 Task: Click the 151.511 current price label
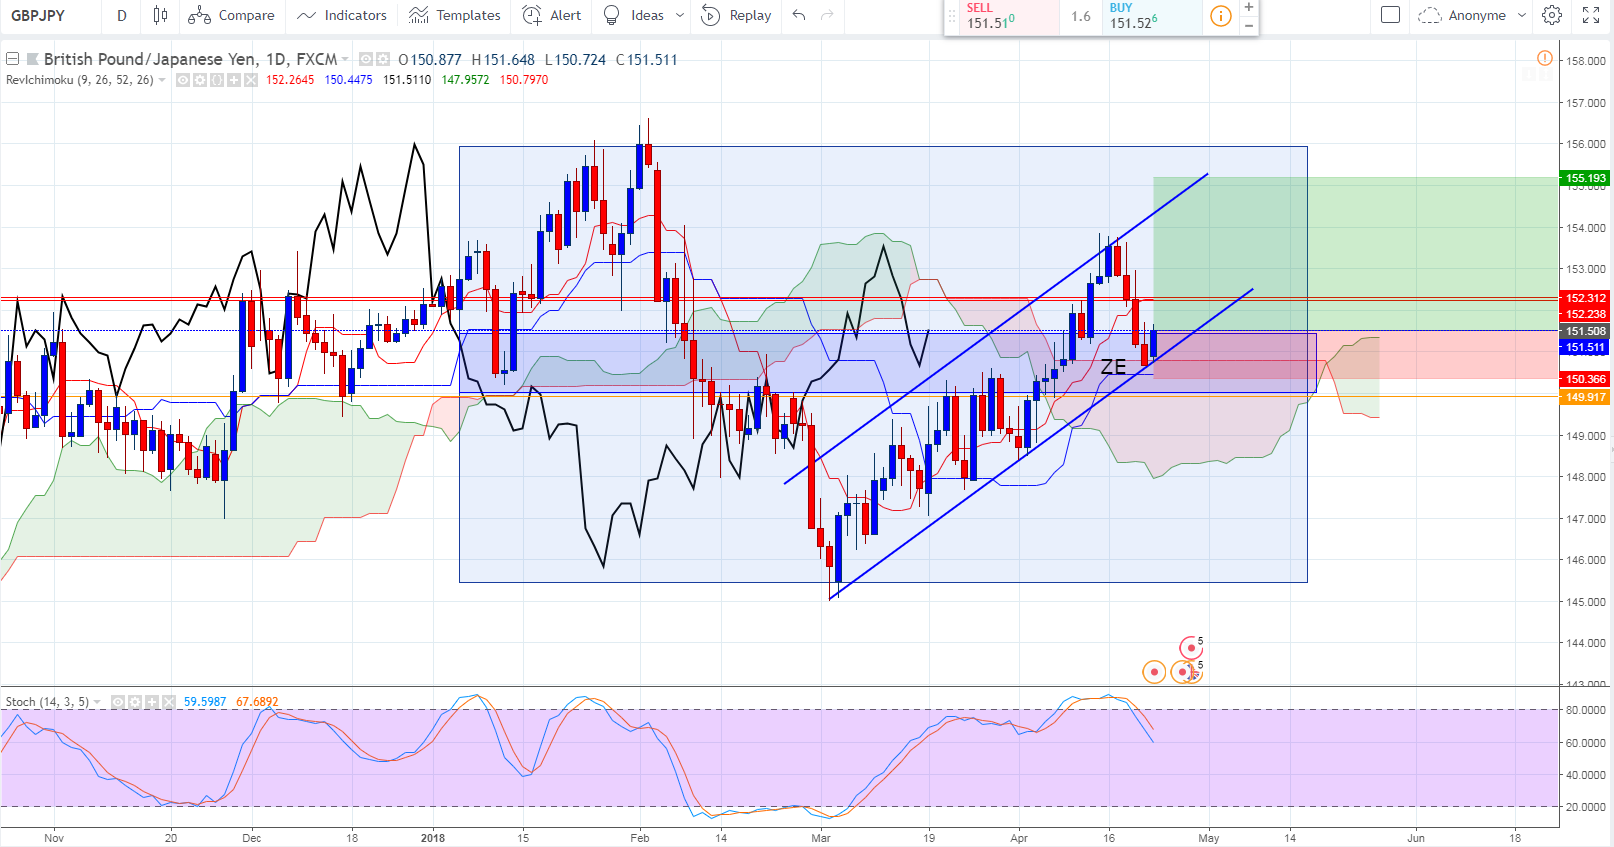tap(1585, 347)
